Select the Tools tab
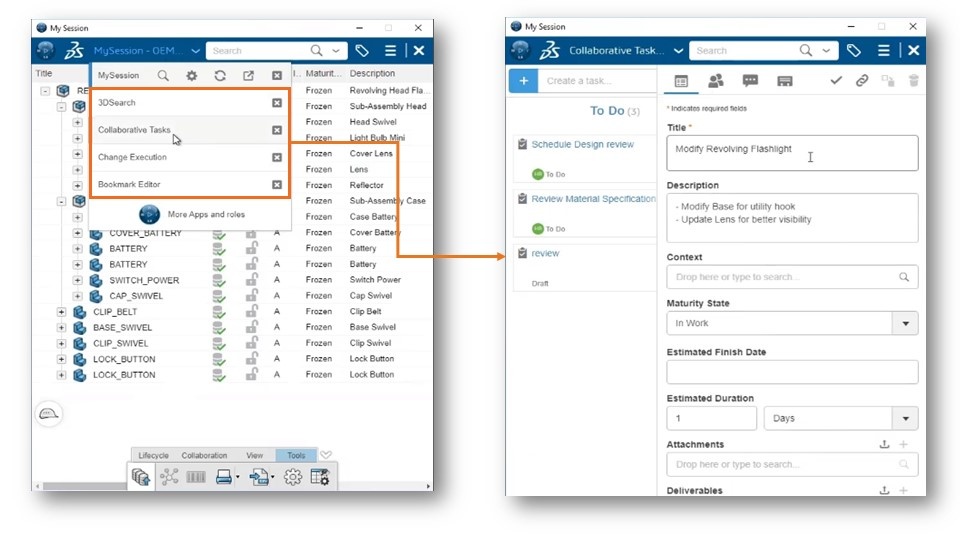 click(x=296, y=456)
